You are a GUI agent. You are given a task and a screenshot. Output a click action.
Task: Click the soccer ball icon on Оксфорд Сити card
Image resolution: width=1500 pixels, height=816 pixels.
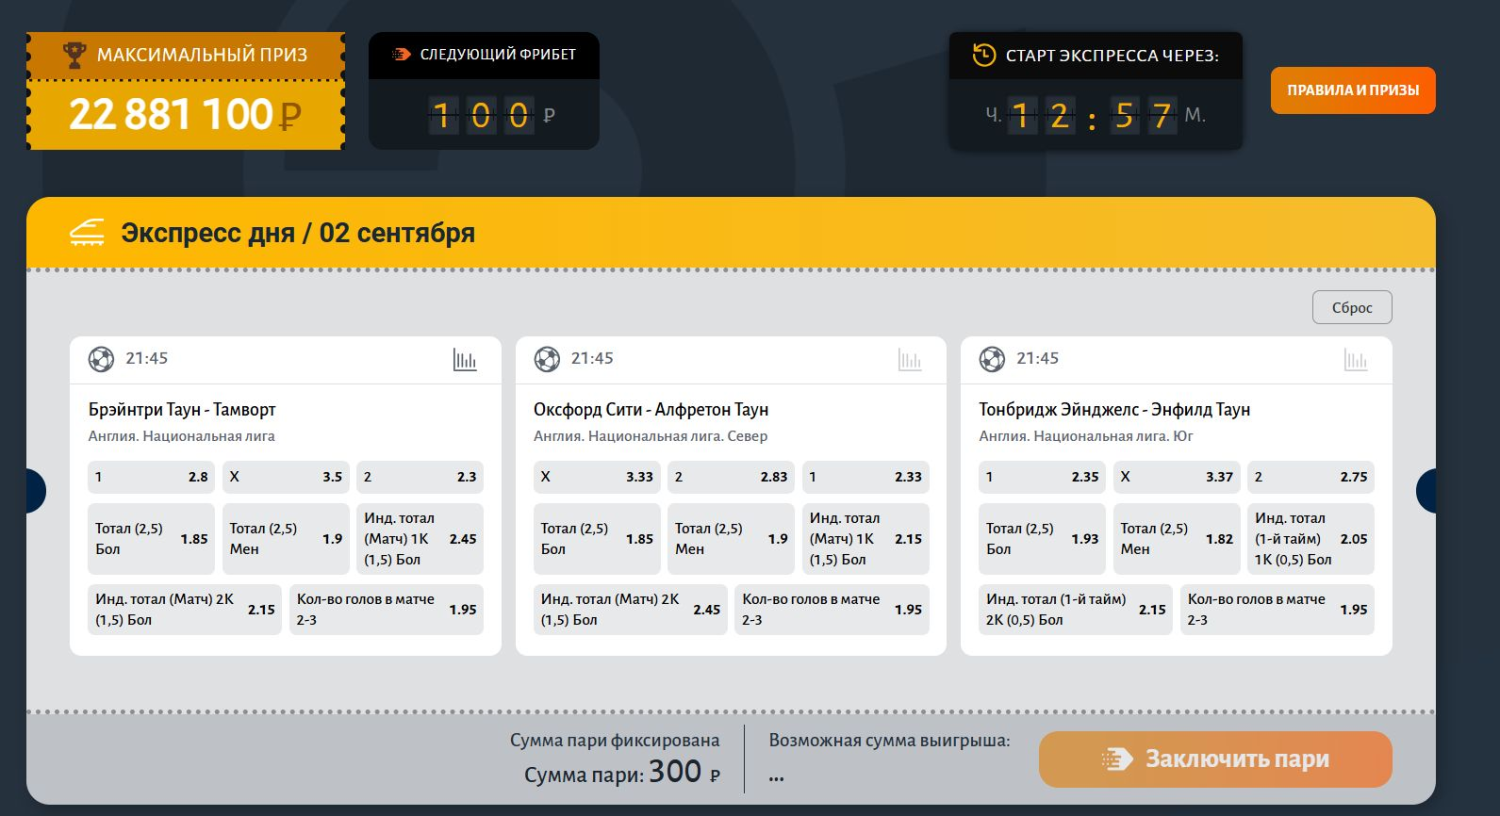tap(547, 359)
